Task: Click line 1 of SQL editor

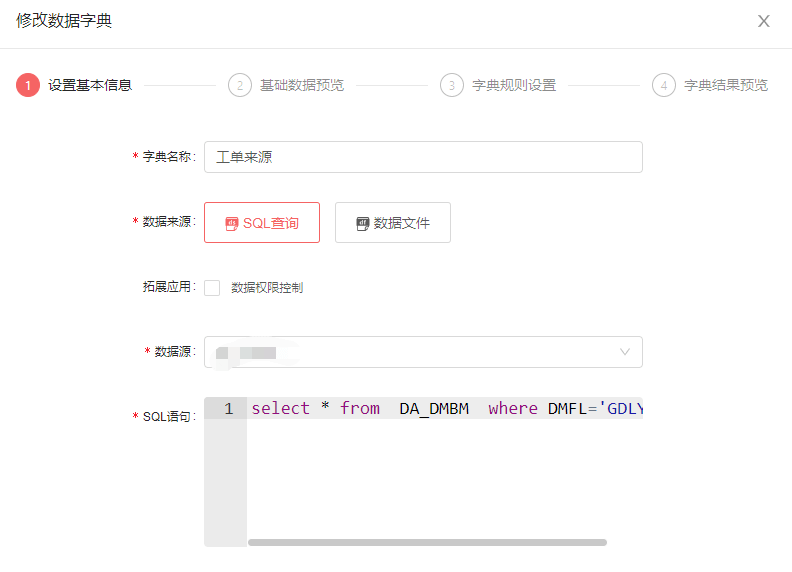Action: tap(445, 409)
